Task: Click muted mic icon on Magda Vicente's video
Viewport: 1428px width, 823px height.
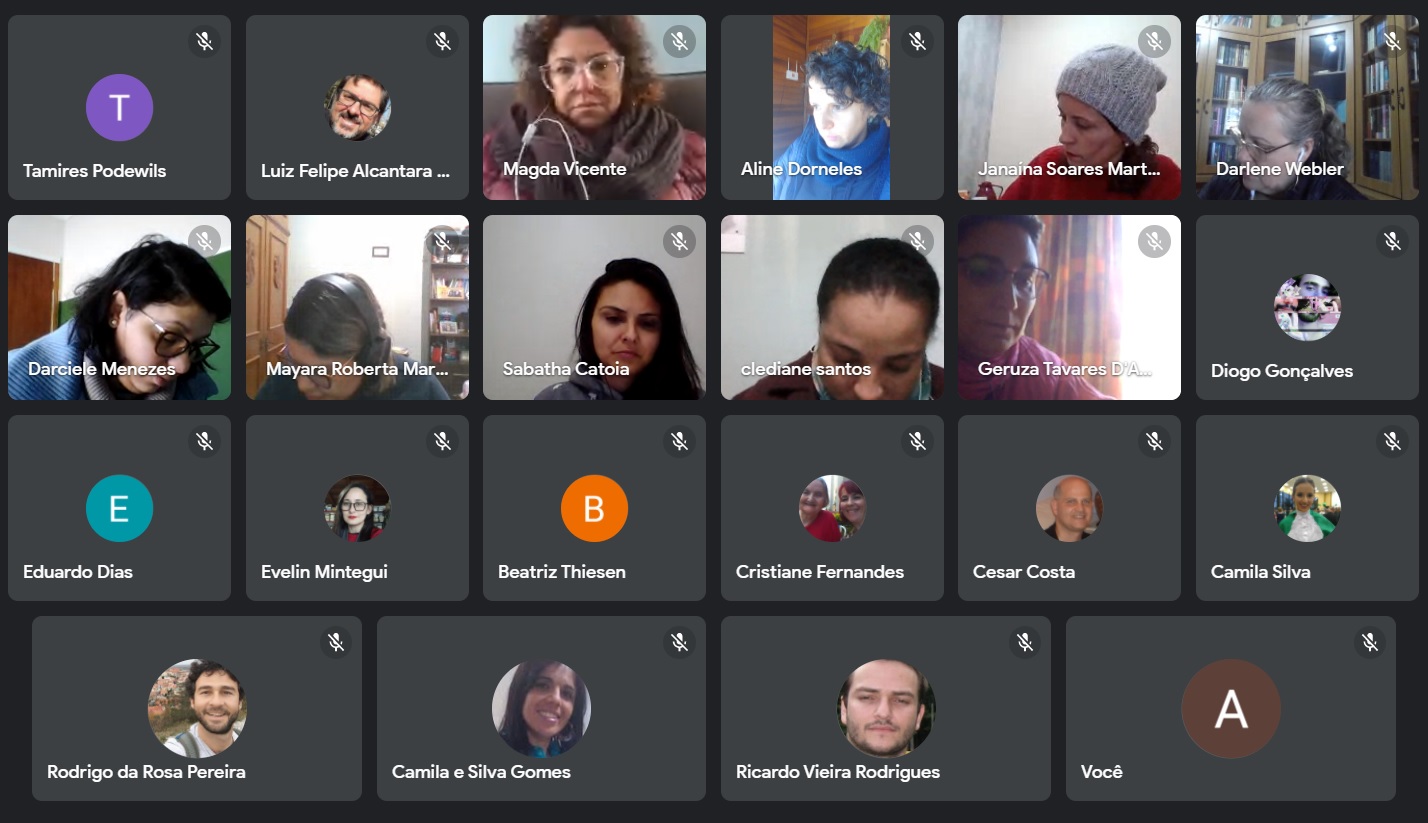Action: pos(679,41)
